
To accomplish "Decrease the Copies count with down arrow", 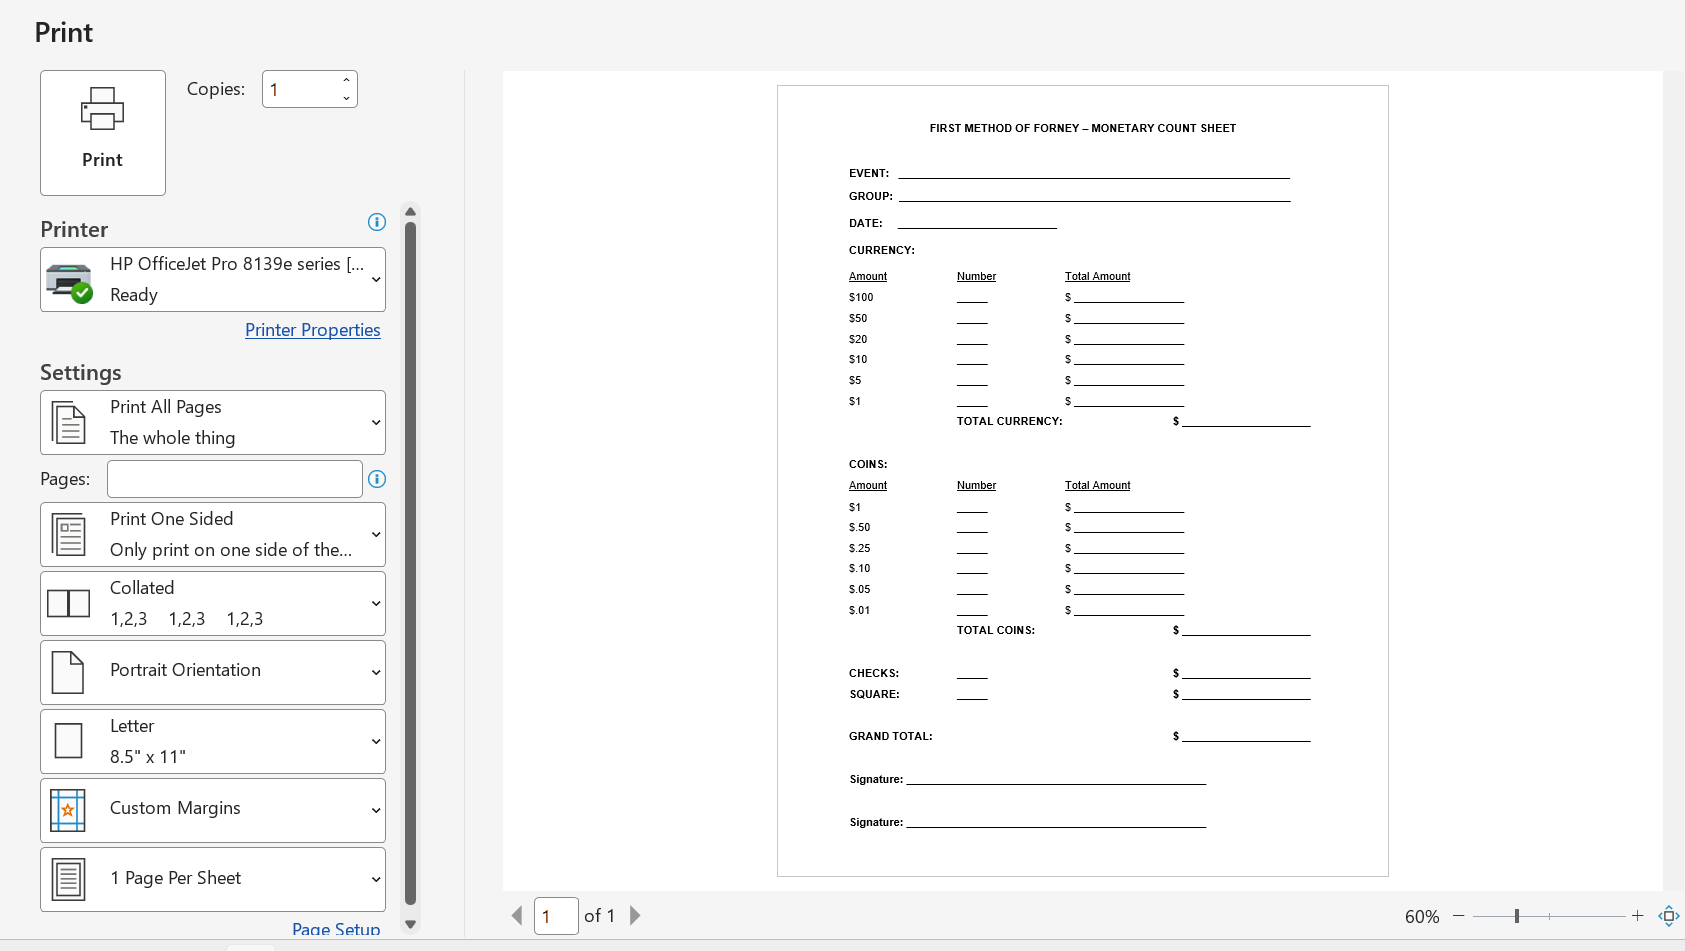I will pyautogui.click(x=346, y=98).
